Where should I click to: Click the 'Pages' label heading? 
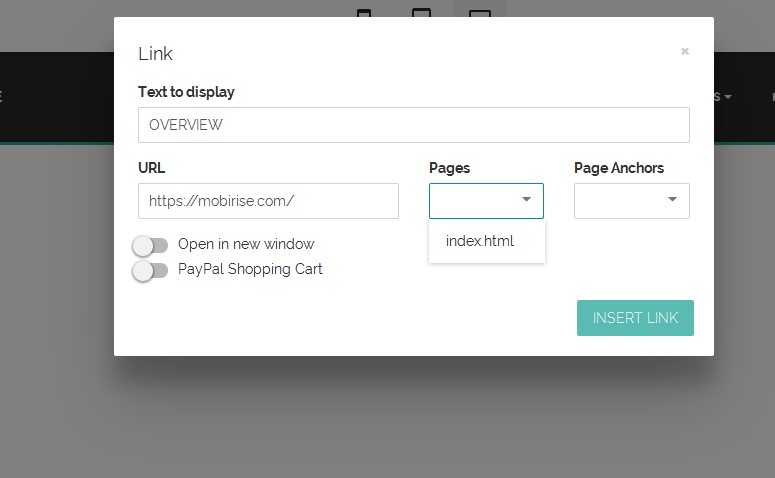(449, 168)
